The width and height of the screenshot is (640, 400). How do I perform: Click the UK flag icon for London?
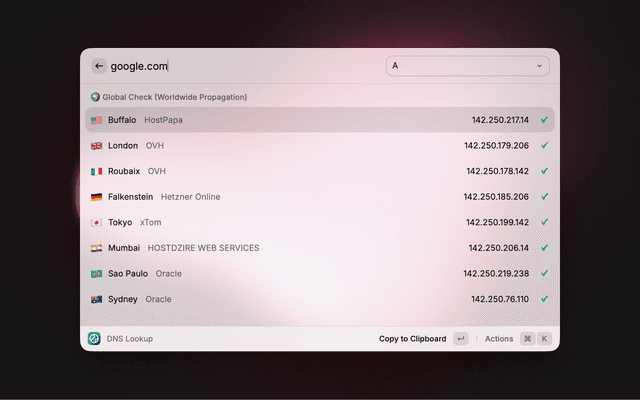pyautogui.click(x=96, y=146)
